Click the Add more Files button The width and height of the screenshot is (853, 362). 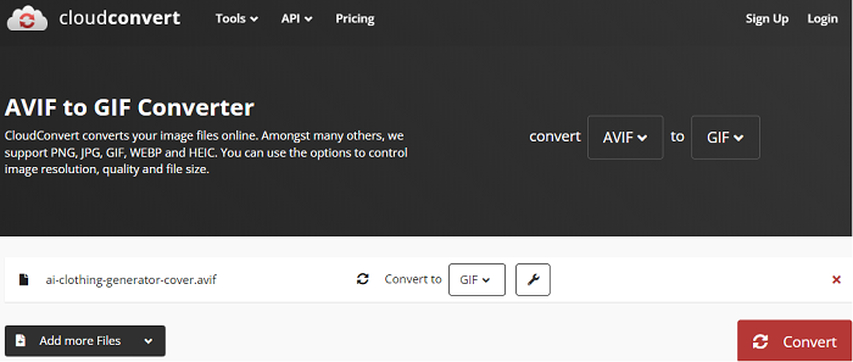pos(85,341)
